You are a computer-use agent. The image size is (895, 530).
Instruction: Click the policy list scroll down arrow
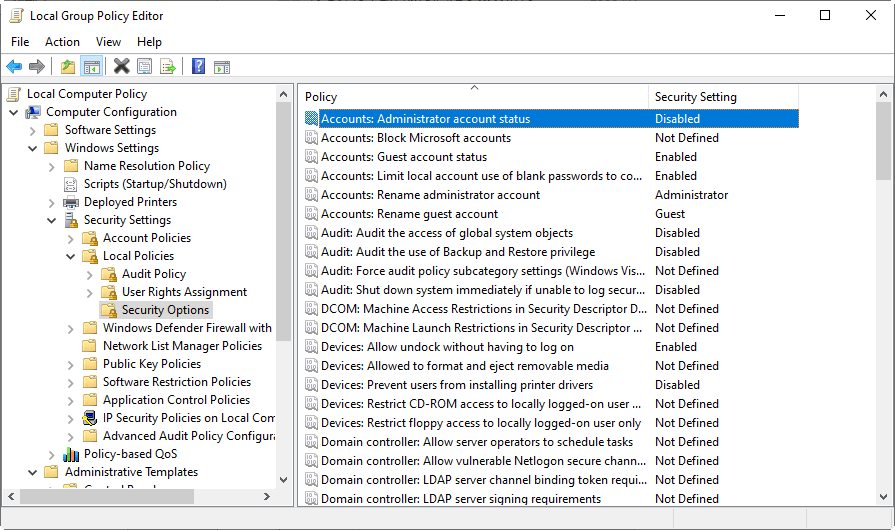(883, 496)
